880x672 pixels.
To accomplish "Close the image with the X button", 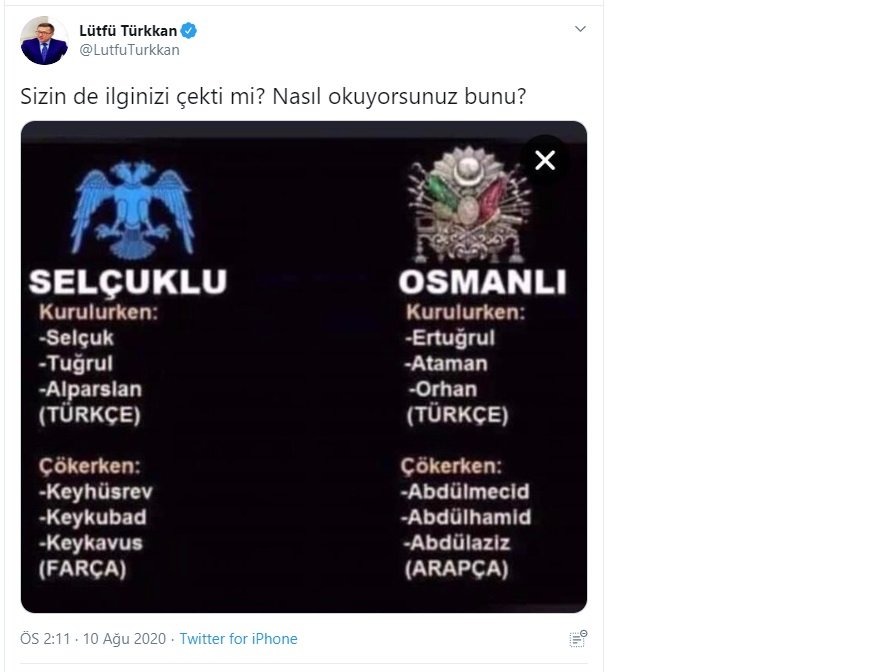I will [x=545, y=160].
